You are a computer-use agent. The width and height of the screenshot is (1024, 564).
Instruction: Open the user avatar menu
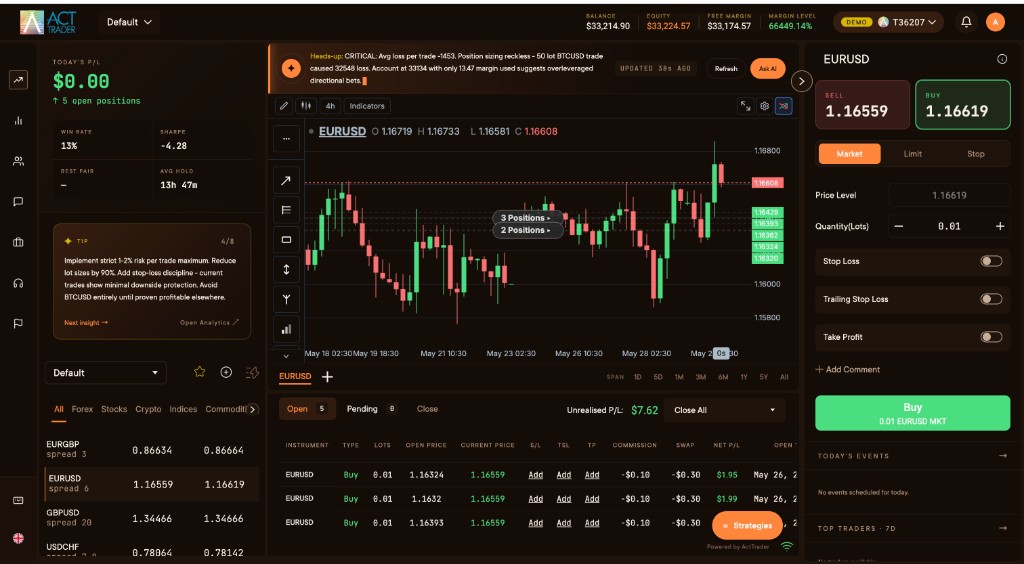(x=995, y=22)
